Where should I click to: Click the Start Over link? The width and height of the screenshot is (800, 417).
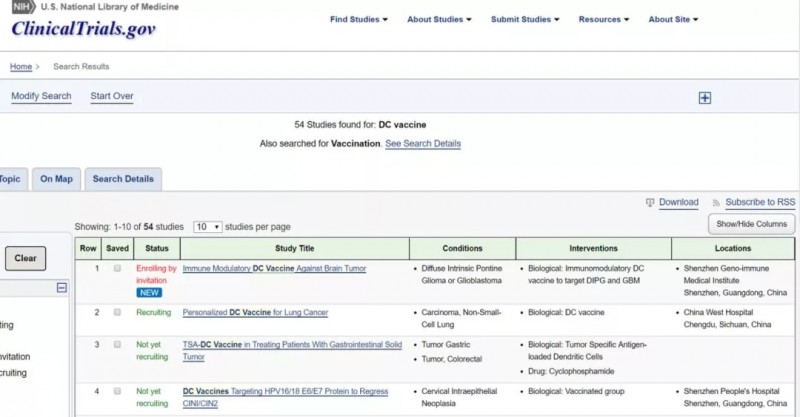point(112,96)
